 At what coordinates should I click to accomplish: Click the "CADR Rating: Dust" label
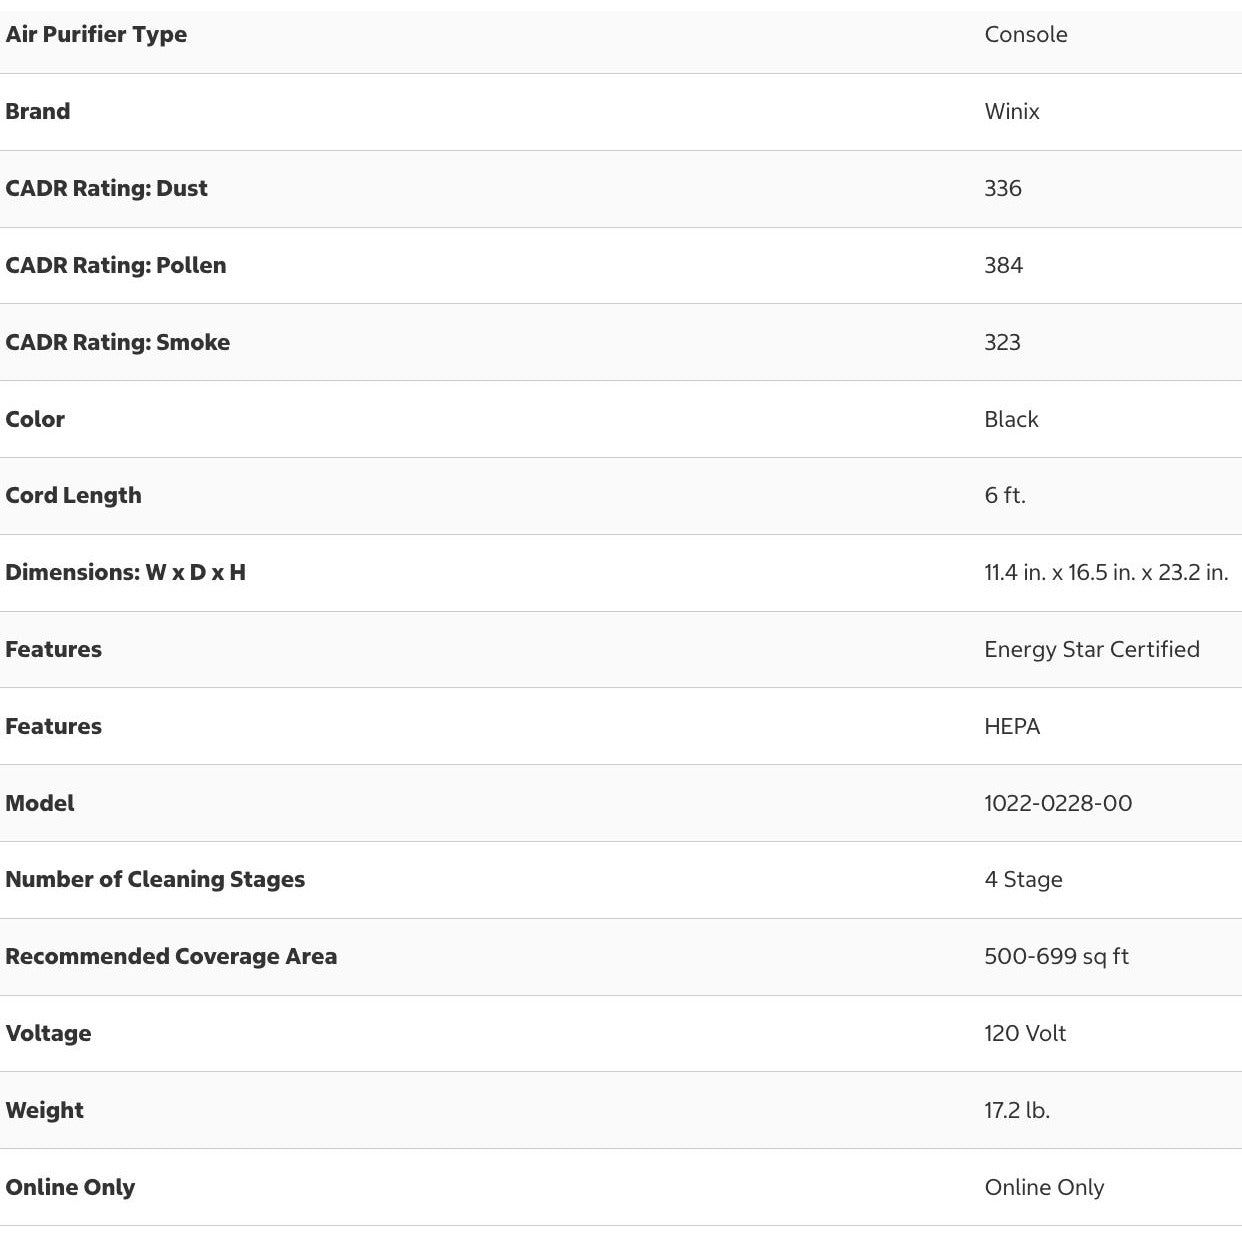tap(106, 189)
